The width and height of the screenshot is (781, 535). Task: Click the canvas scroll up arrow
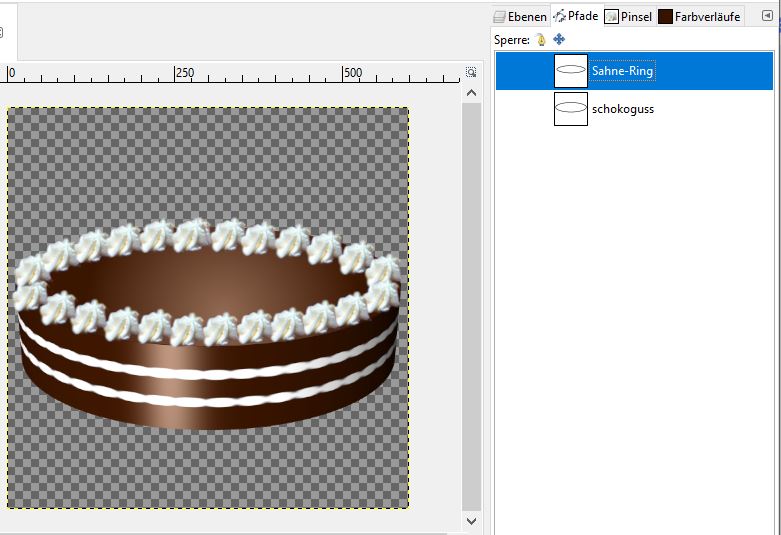point(471,92)
